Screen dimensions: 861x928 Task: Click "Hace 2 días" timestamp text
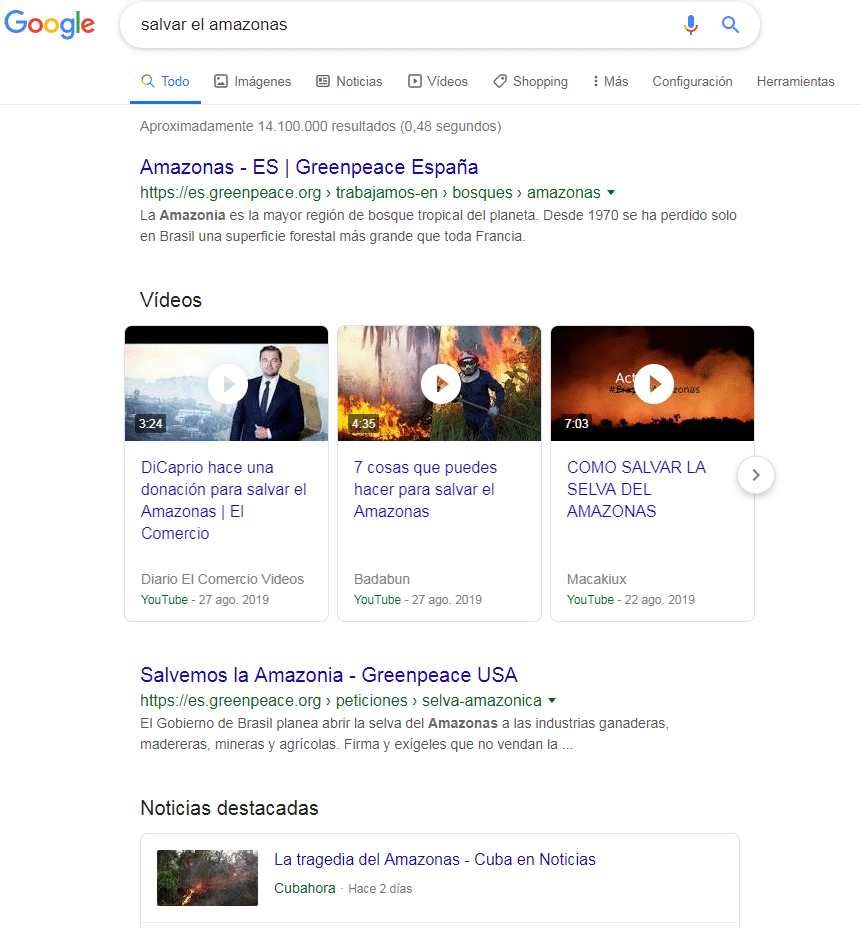380,888
